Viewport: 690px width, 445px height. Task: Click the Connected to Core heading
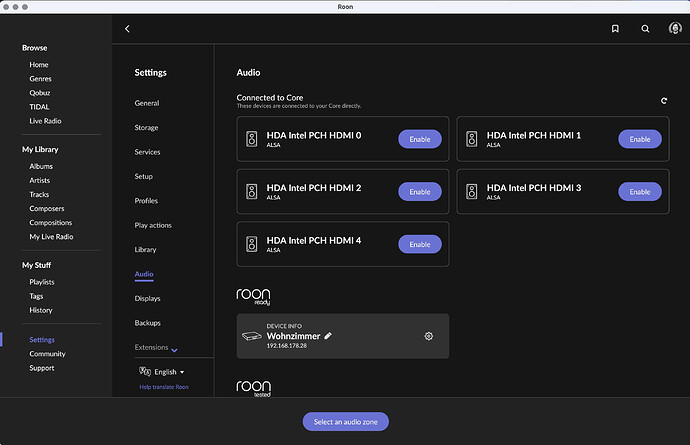click(x=270, y=98)
